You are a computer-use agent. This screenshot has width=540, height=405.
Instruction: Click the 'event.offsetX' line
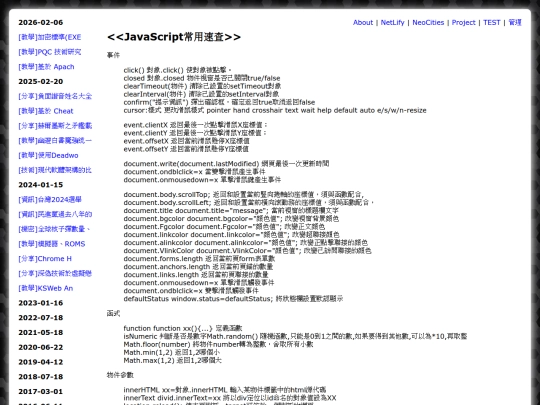[186, 141]
